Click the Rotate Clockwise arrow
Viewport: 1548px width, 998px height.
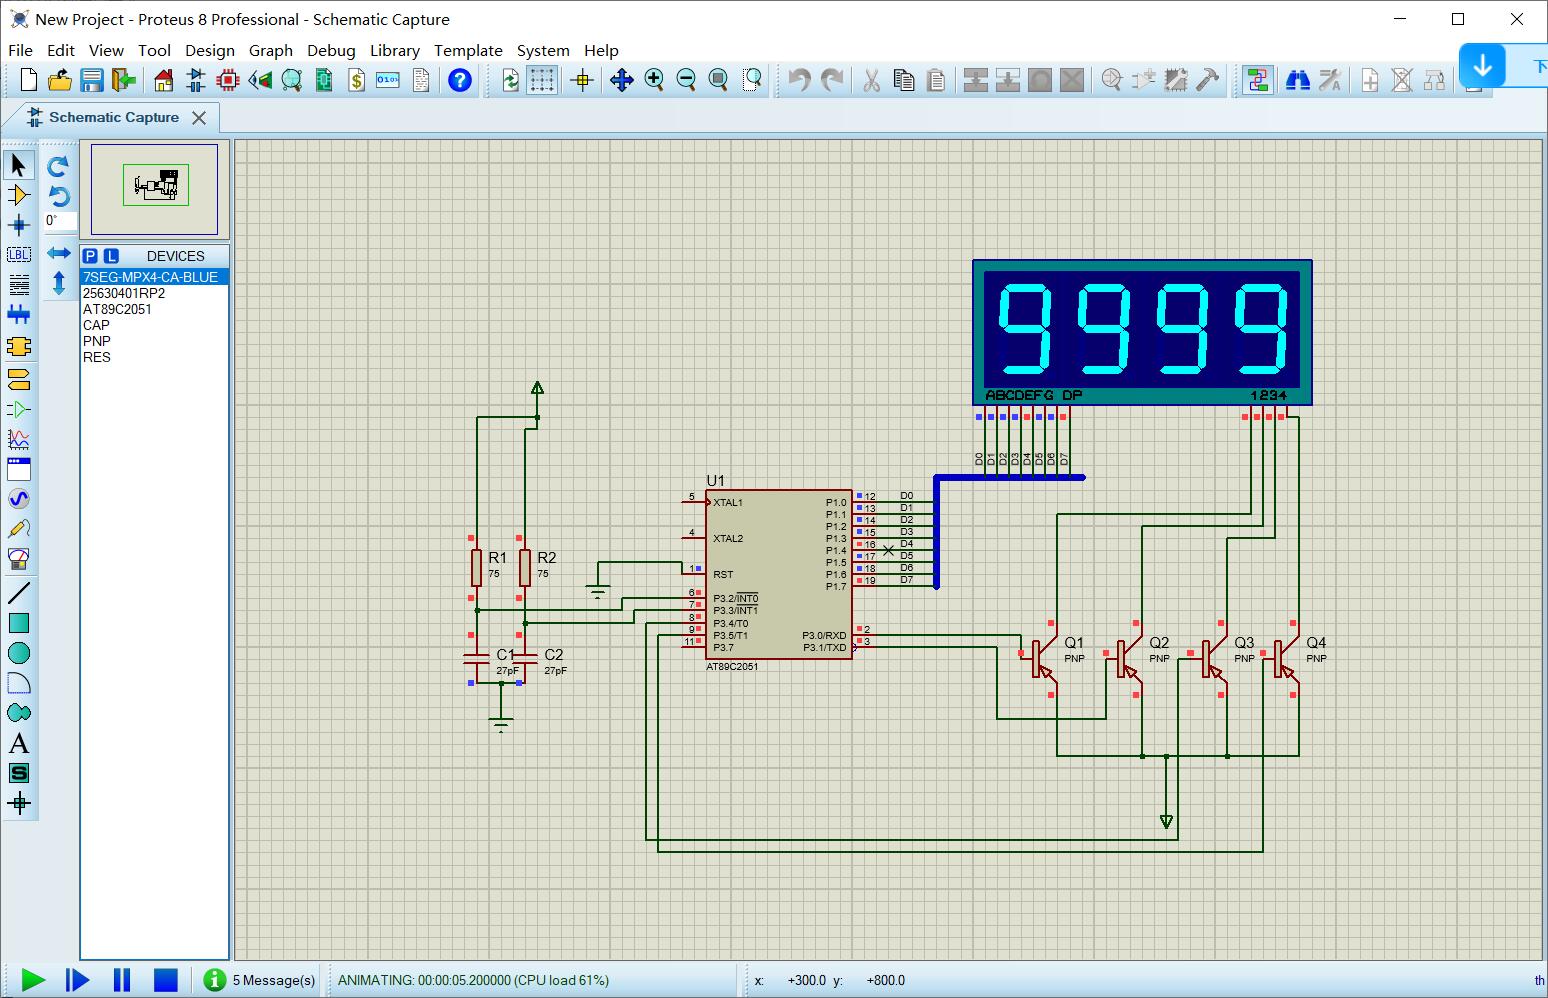point(59,166)
